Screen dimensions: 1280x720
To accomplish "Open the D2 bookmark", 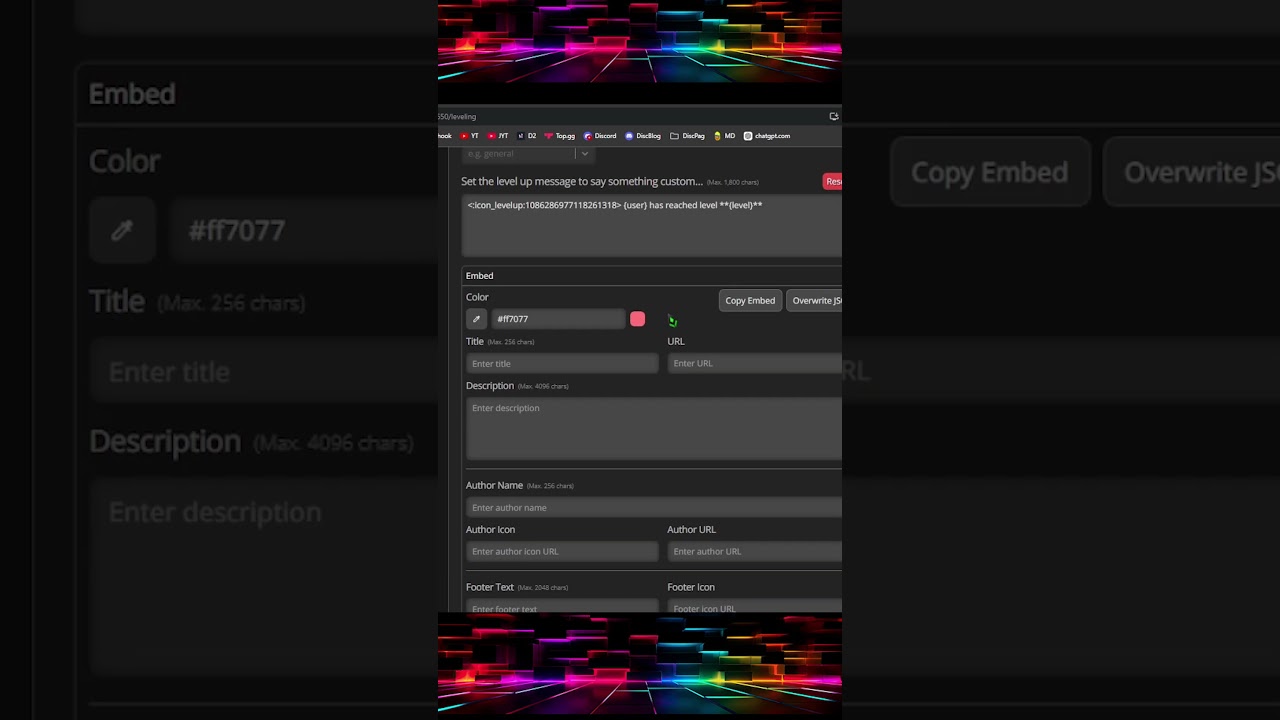I will coord(527,136).
